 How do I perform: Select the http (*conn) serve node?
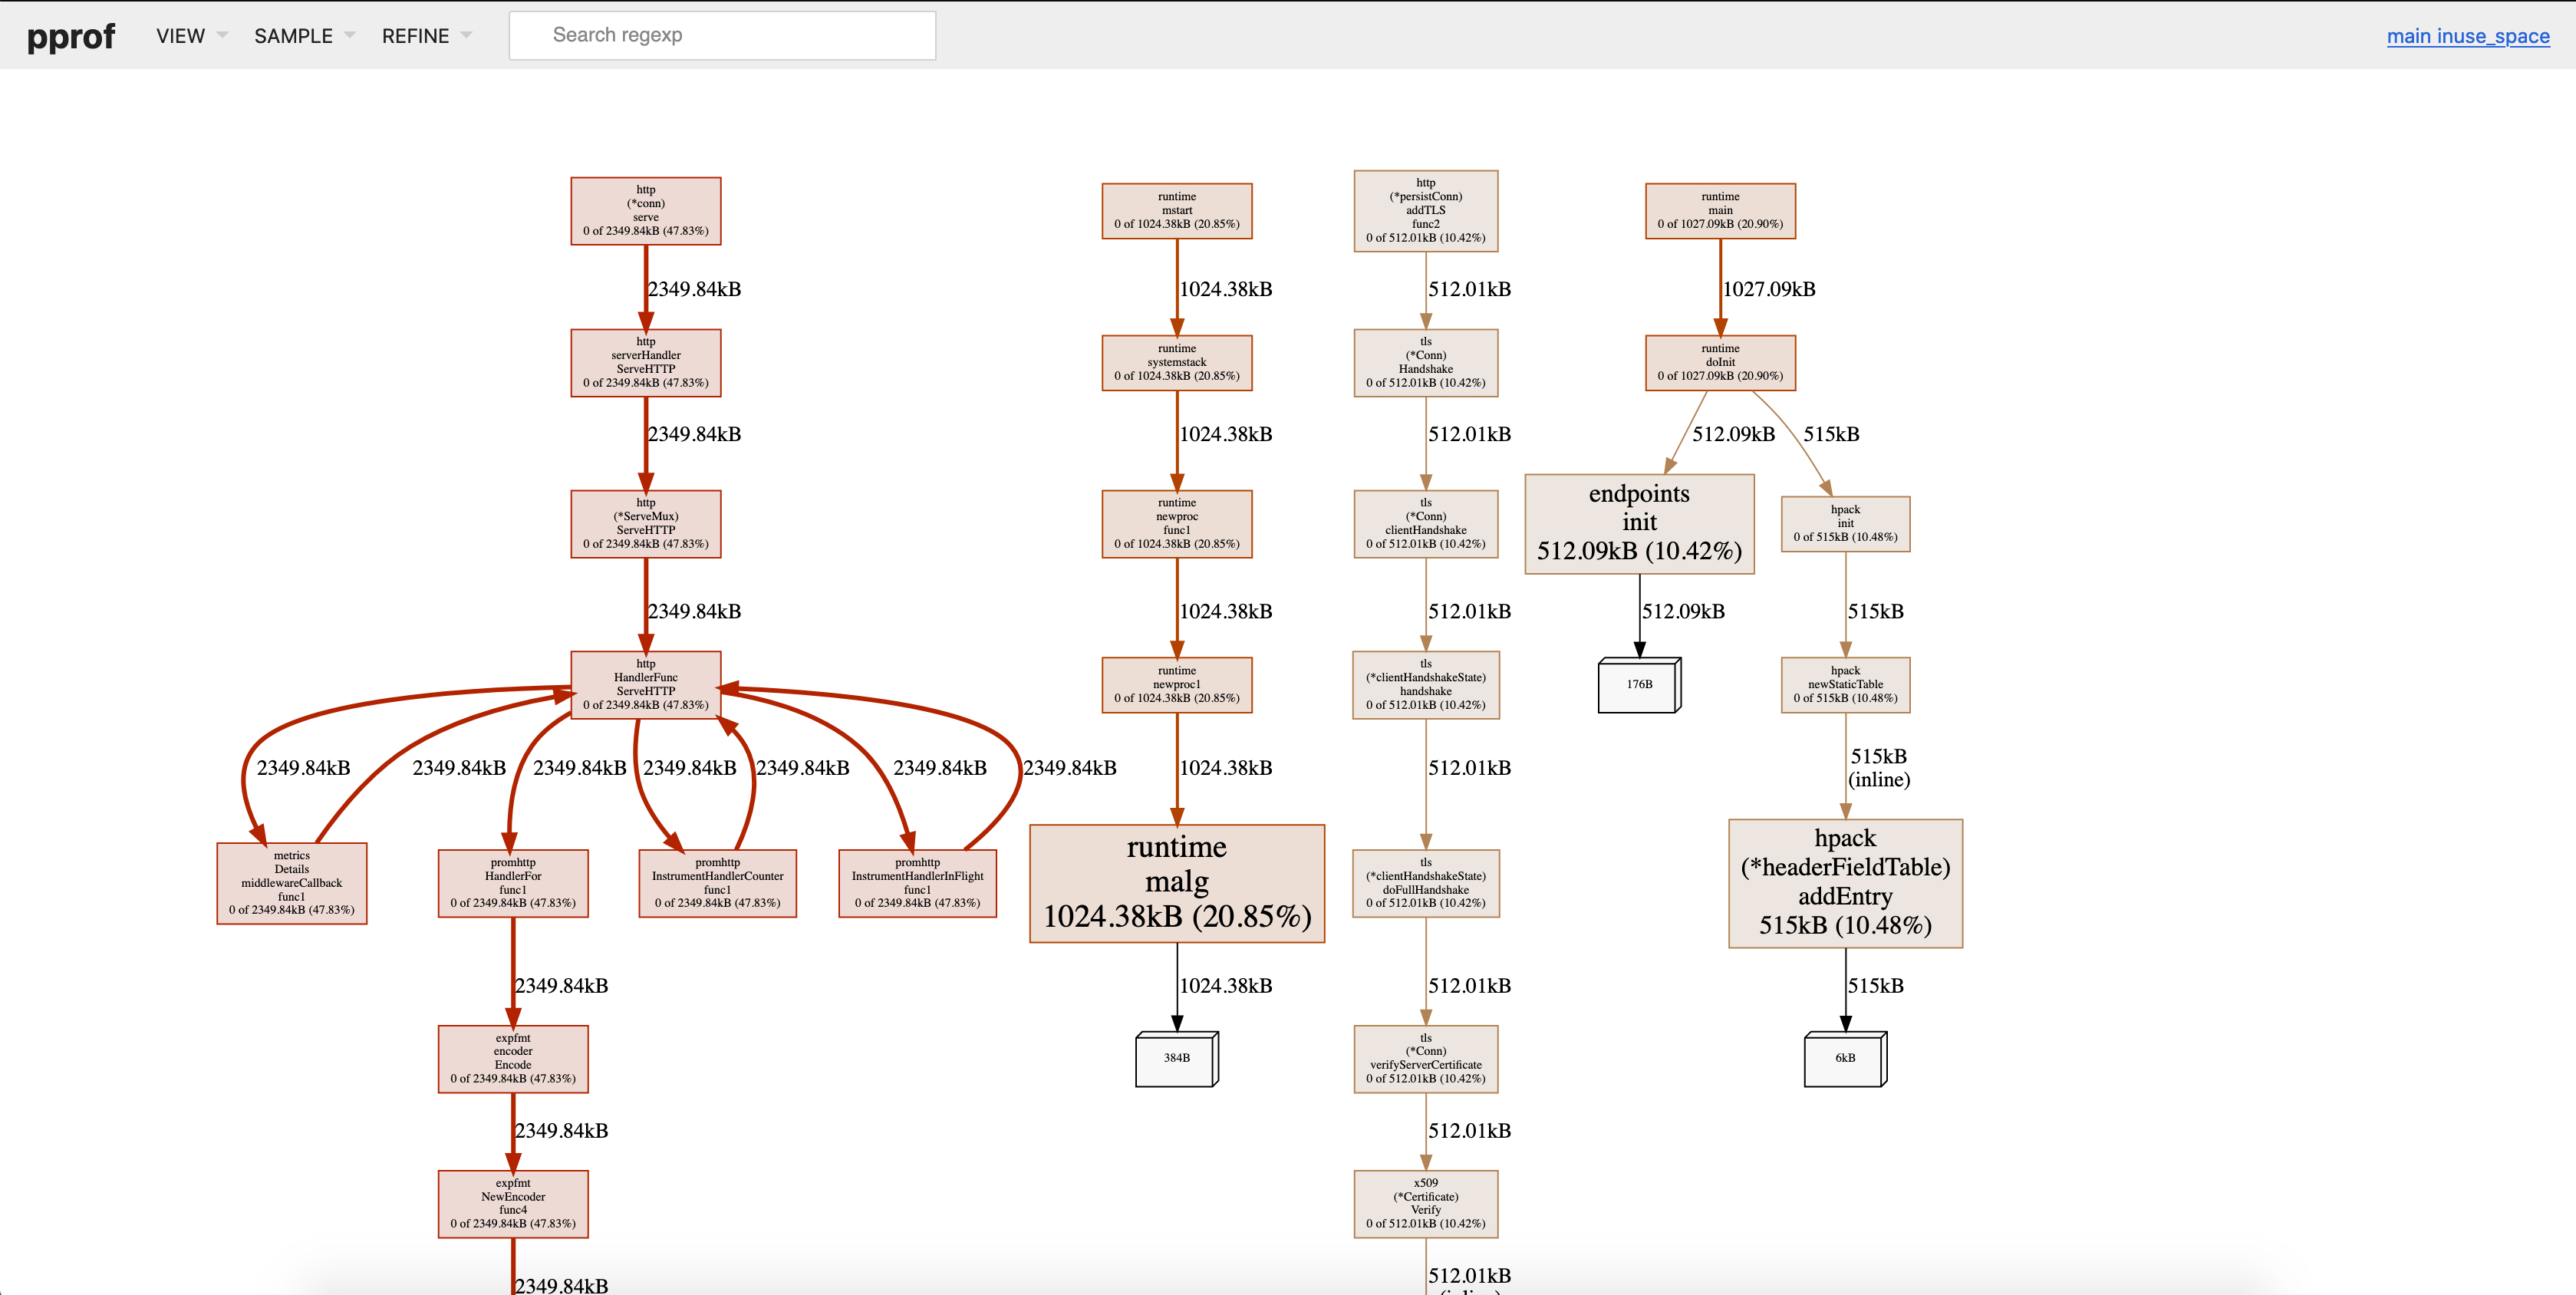pyautogui.click(x=646, y=211)
